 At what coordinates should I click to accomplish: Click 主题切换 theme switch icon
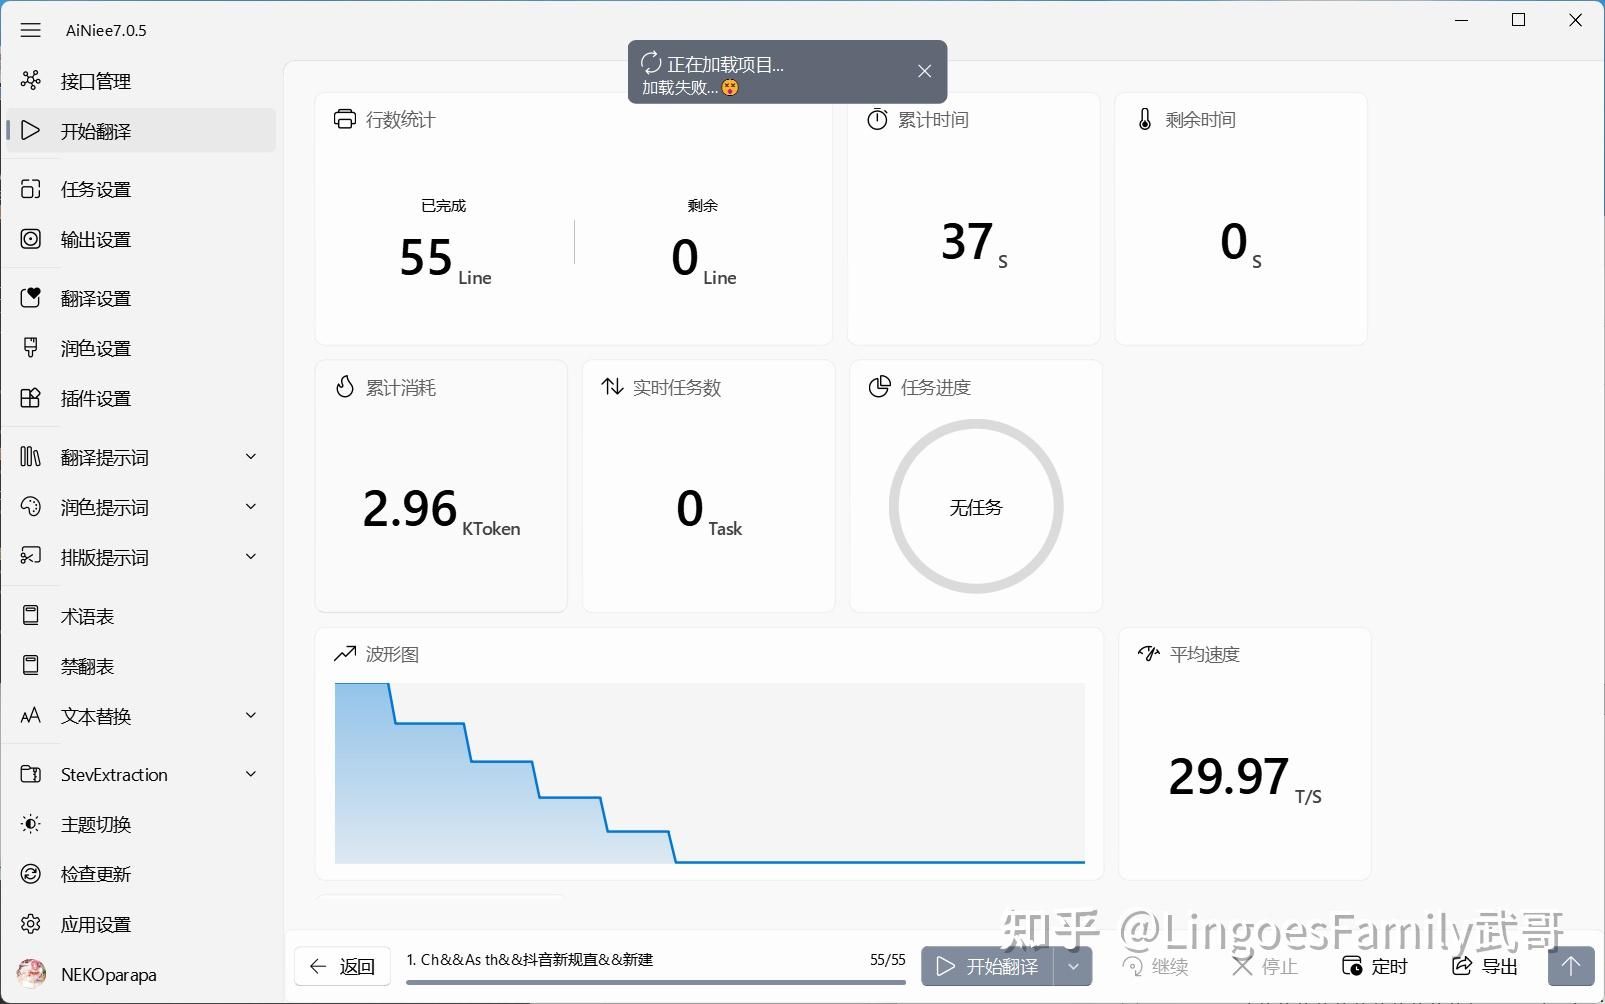pos(31,824)
